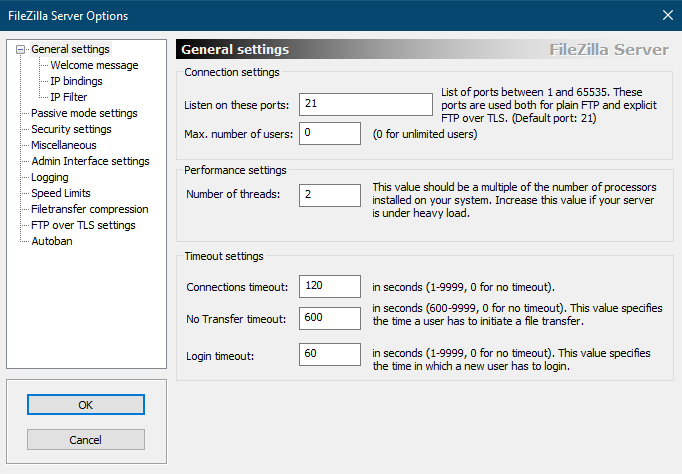The width and height of the screenshot is (682, 474).
Task: Select Miscellaneous in the tree
Action: click(x=64, y=145)
